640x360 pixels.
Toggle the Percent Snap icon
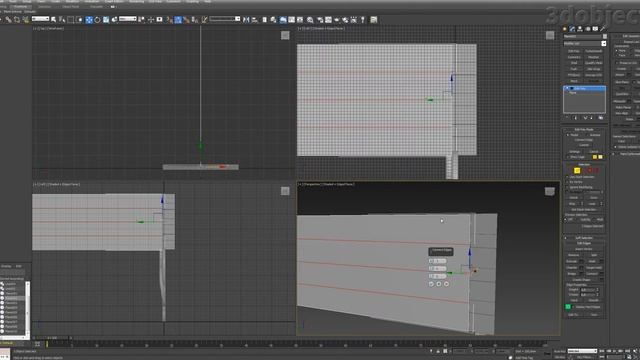[187, 20]
